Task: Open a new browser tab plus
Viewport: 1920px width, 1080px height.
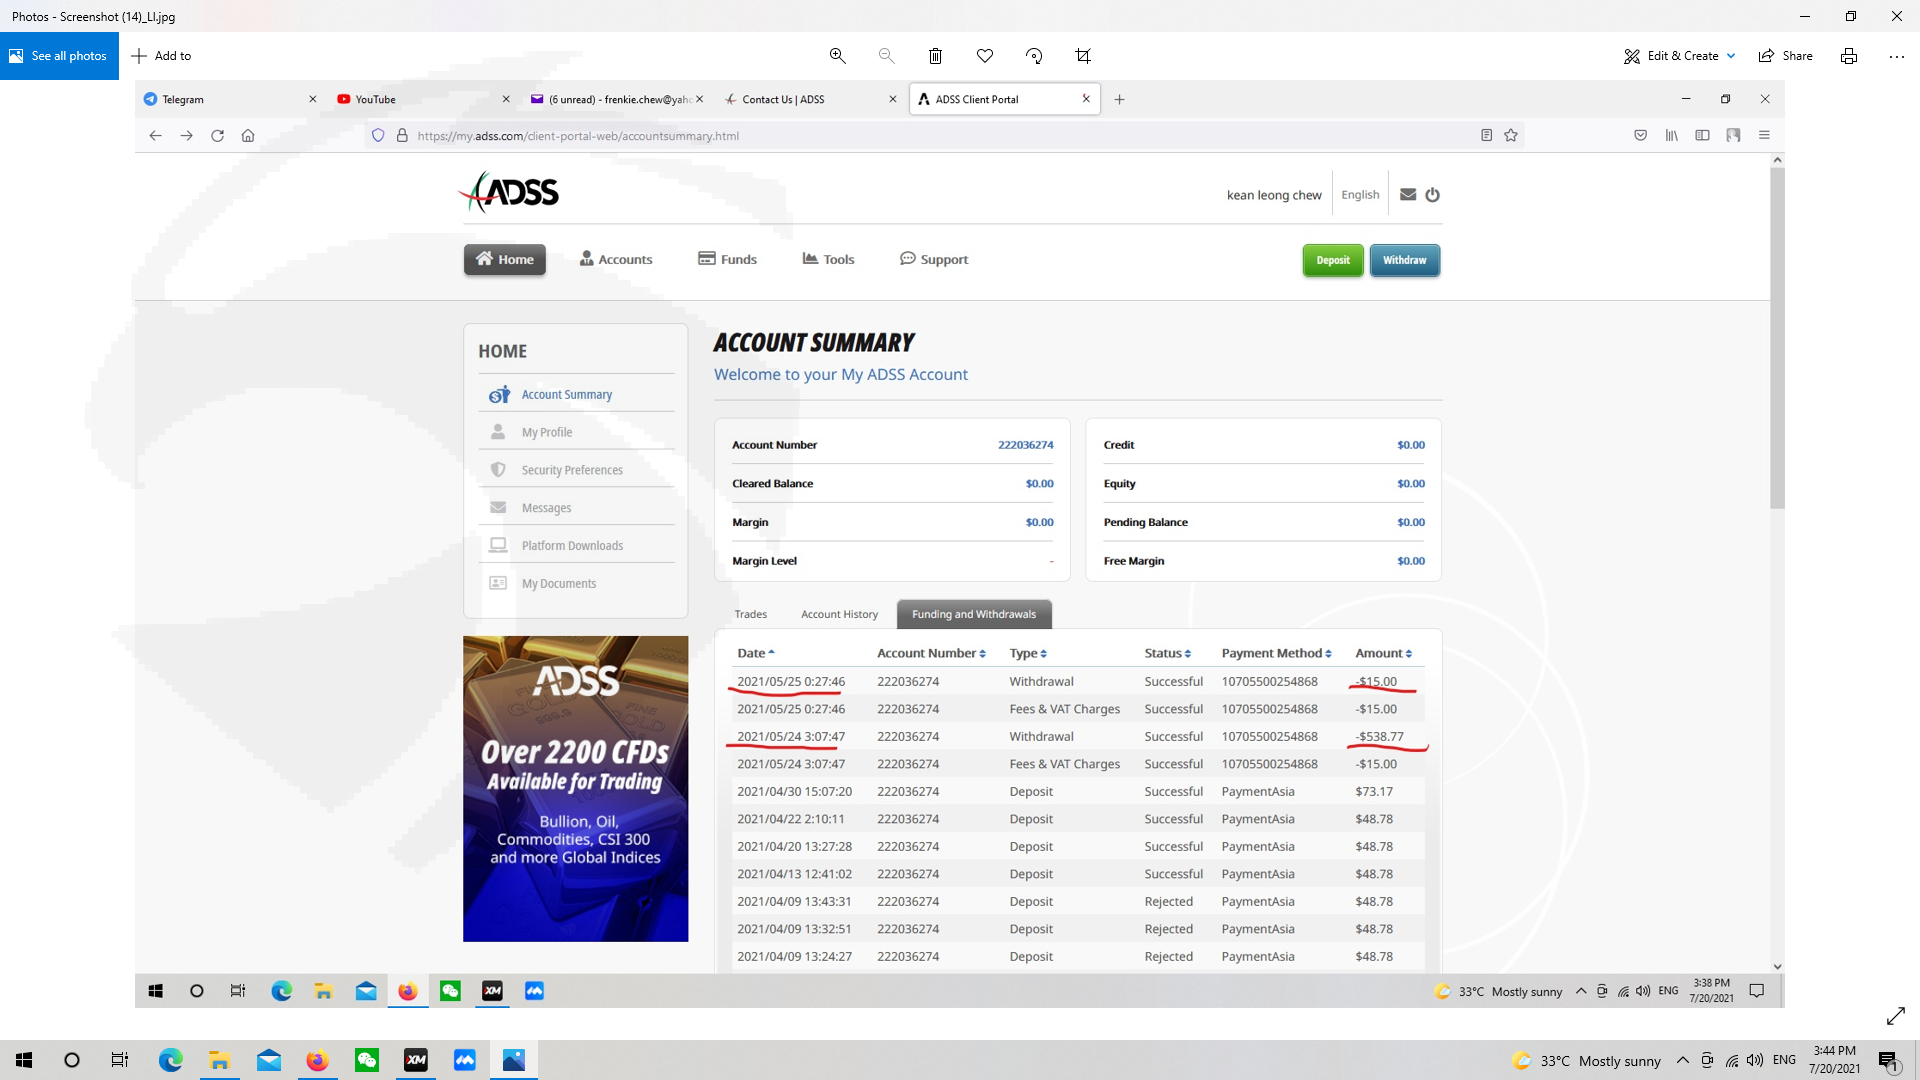Action: click(1119, 99)
